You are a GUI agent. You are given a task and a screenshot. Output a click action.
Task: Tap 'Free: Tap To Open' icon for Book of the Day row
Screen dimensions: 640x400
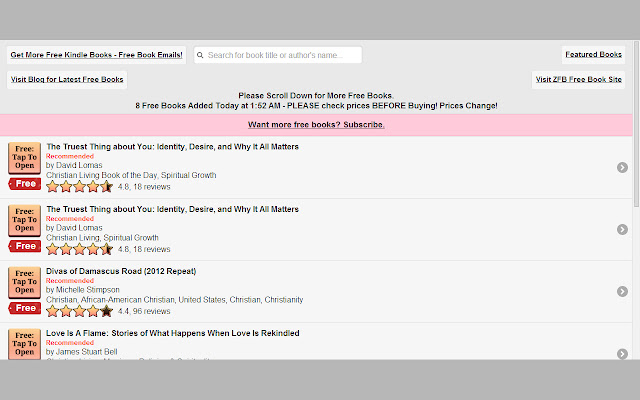(24, 158)
